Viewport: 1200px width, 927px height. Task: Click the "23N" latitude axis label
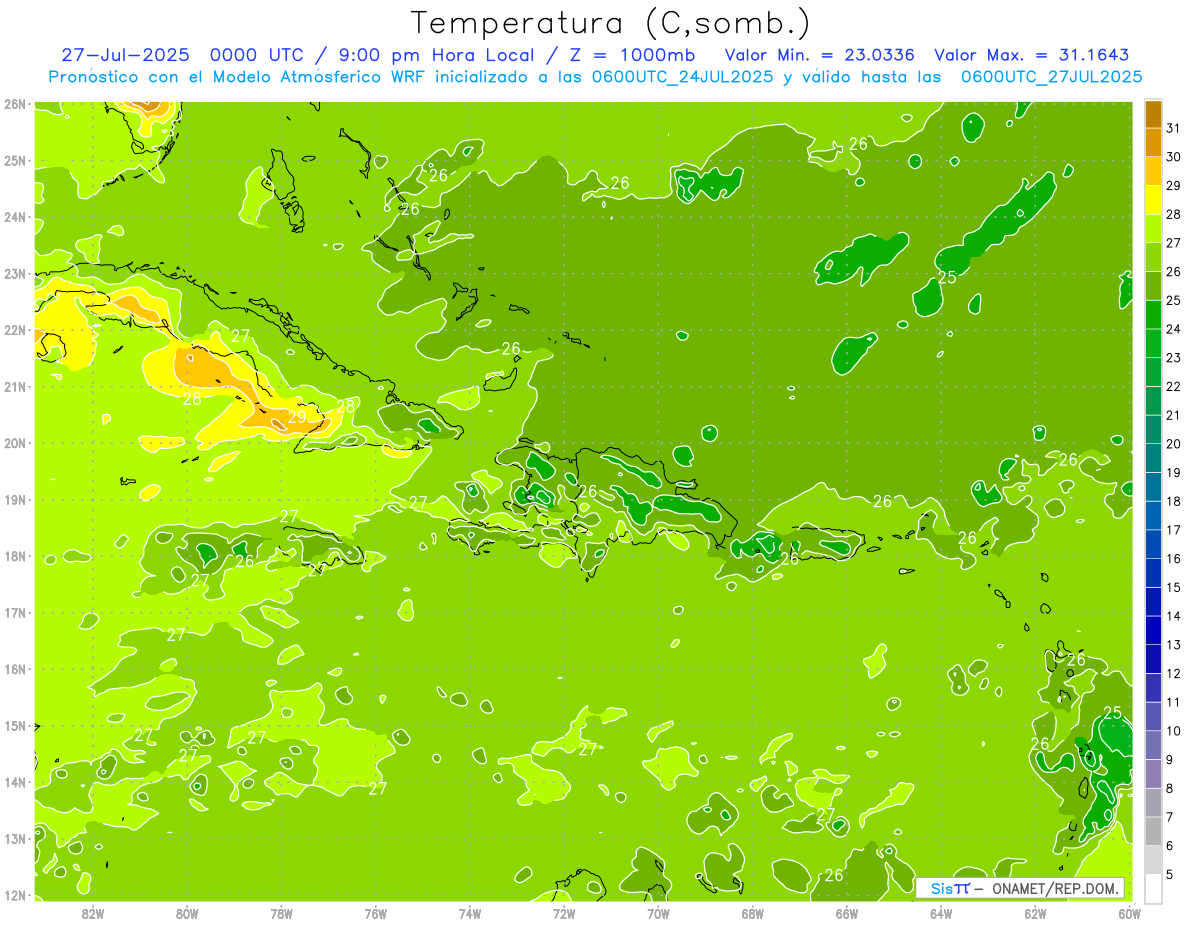[14, 274]
